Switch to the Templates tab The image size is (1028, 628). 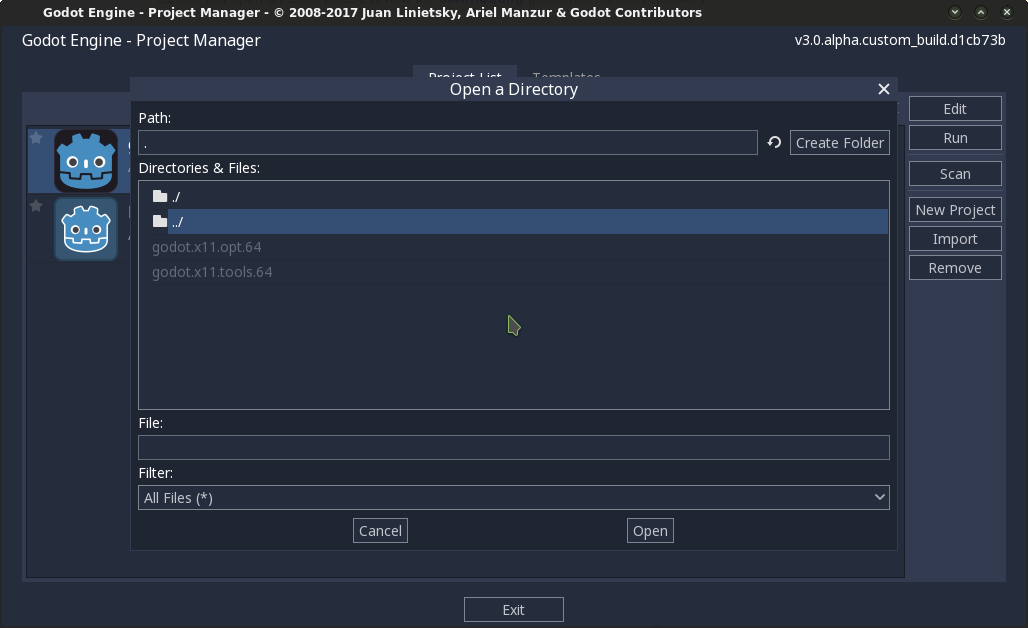click(566, 78)
